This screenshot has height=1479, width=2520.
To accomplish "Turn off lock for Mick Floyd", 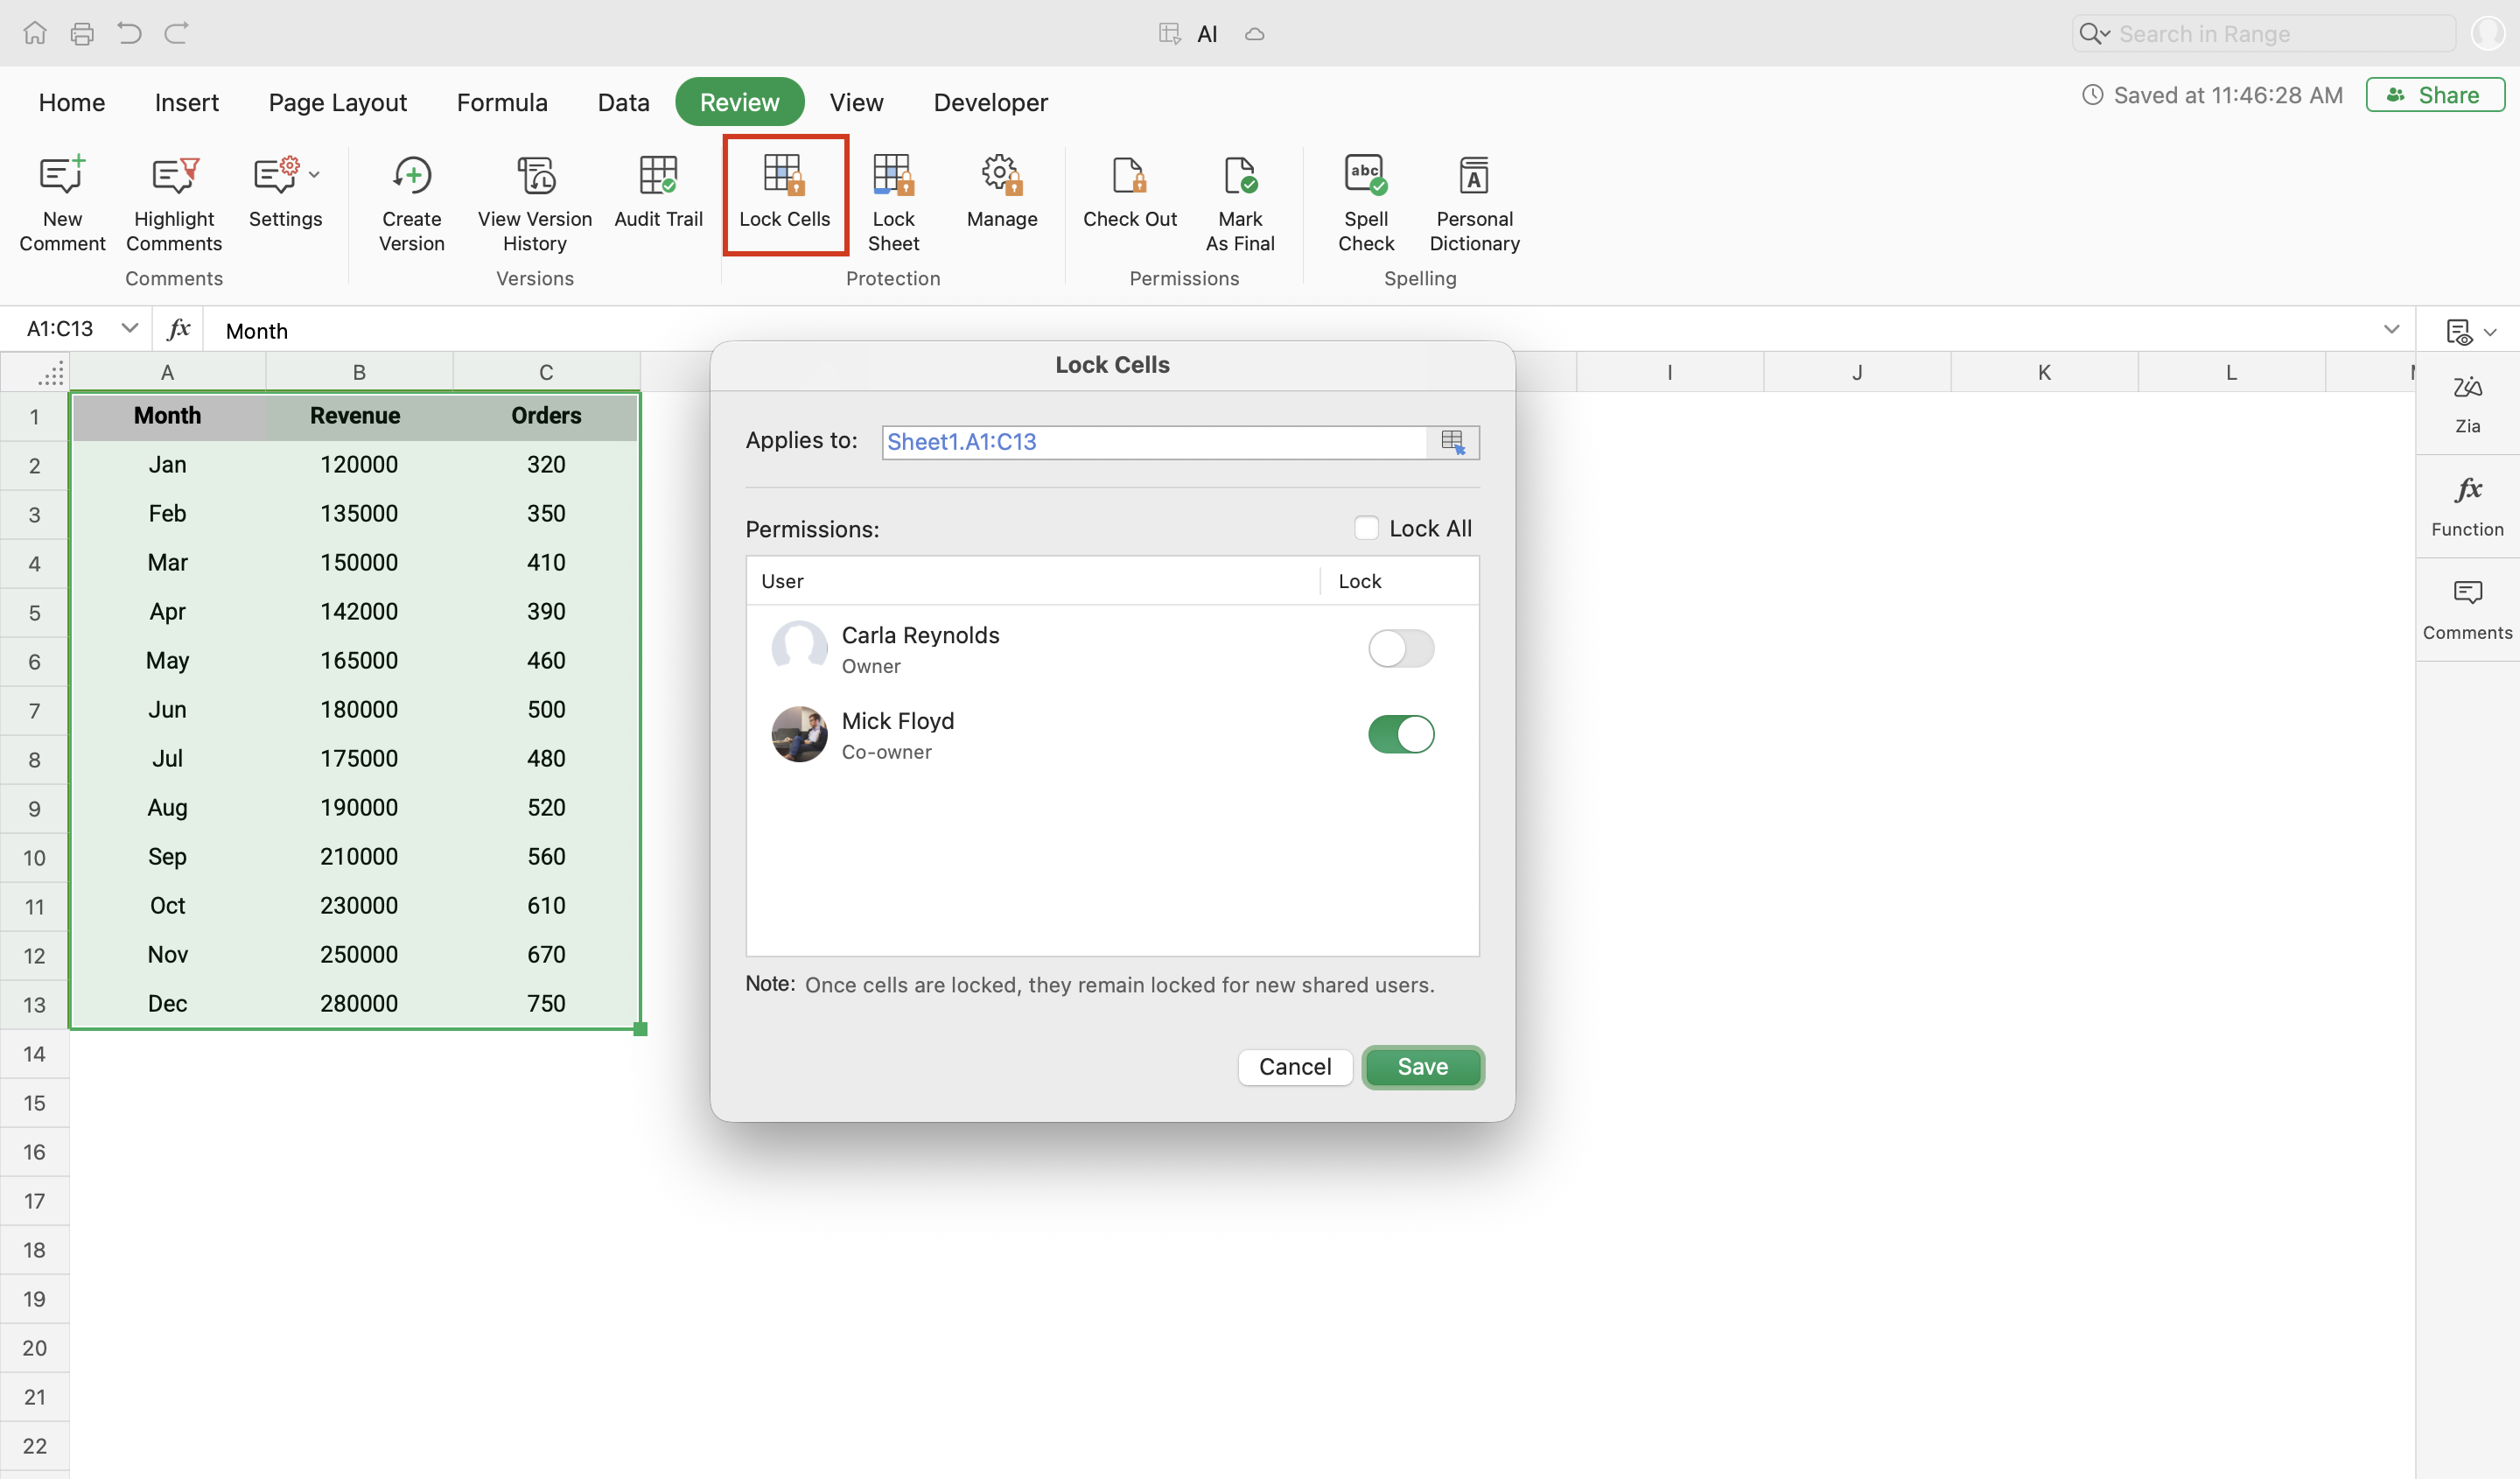I will pos(1400,734).
